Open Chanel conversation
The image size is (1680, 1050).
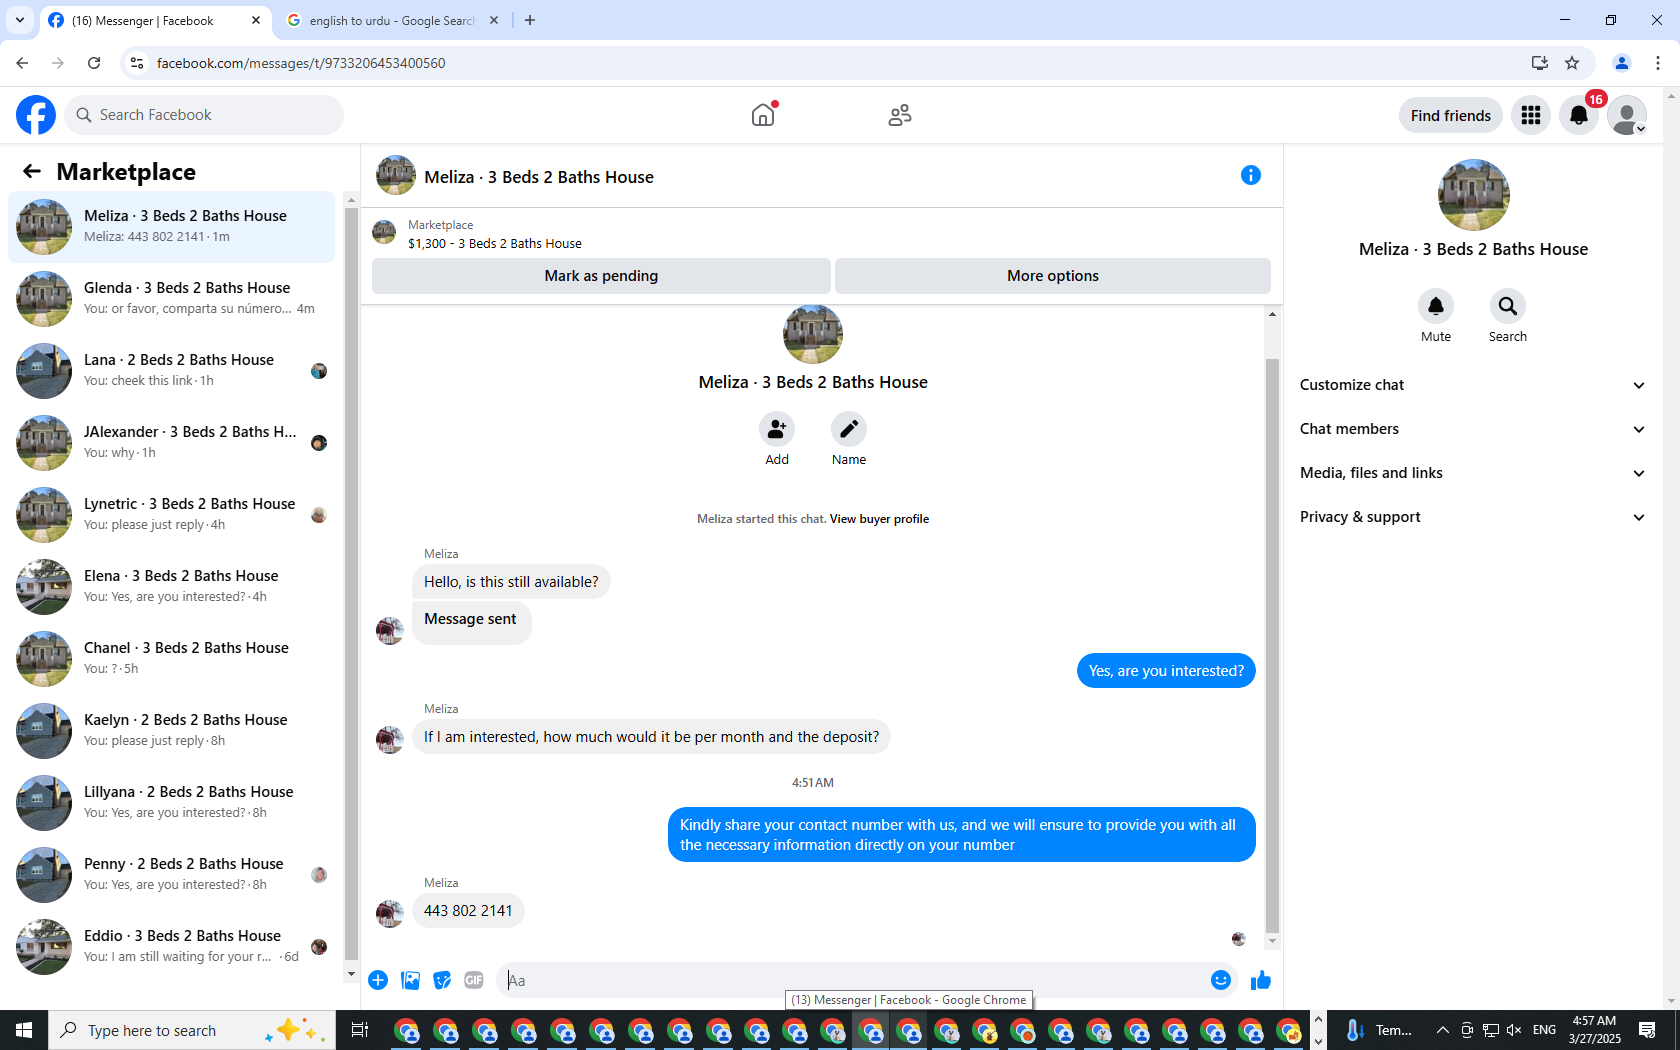(x=172, y=659)
